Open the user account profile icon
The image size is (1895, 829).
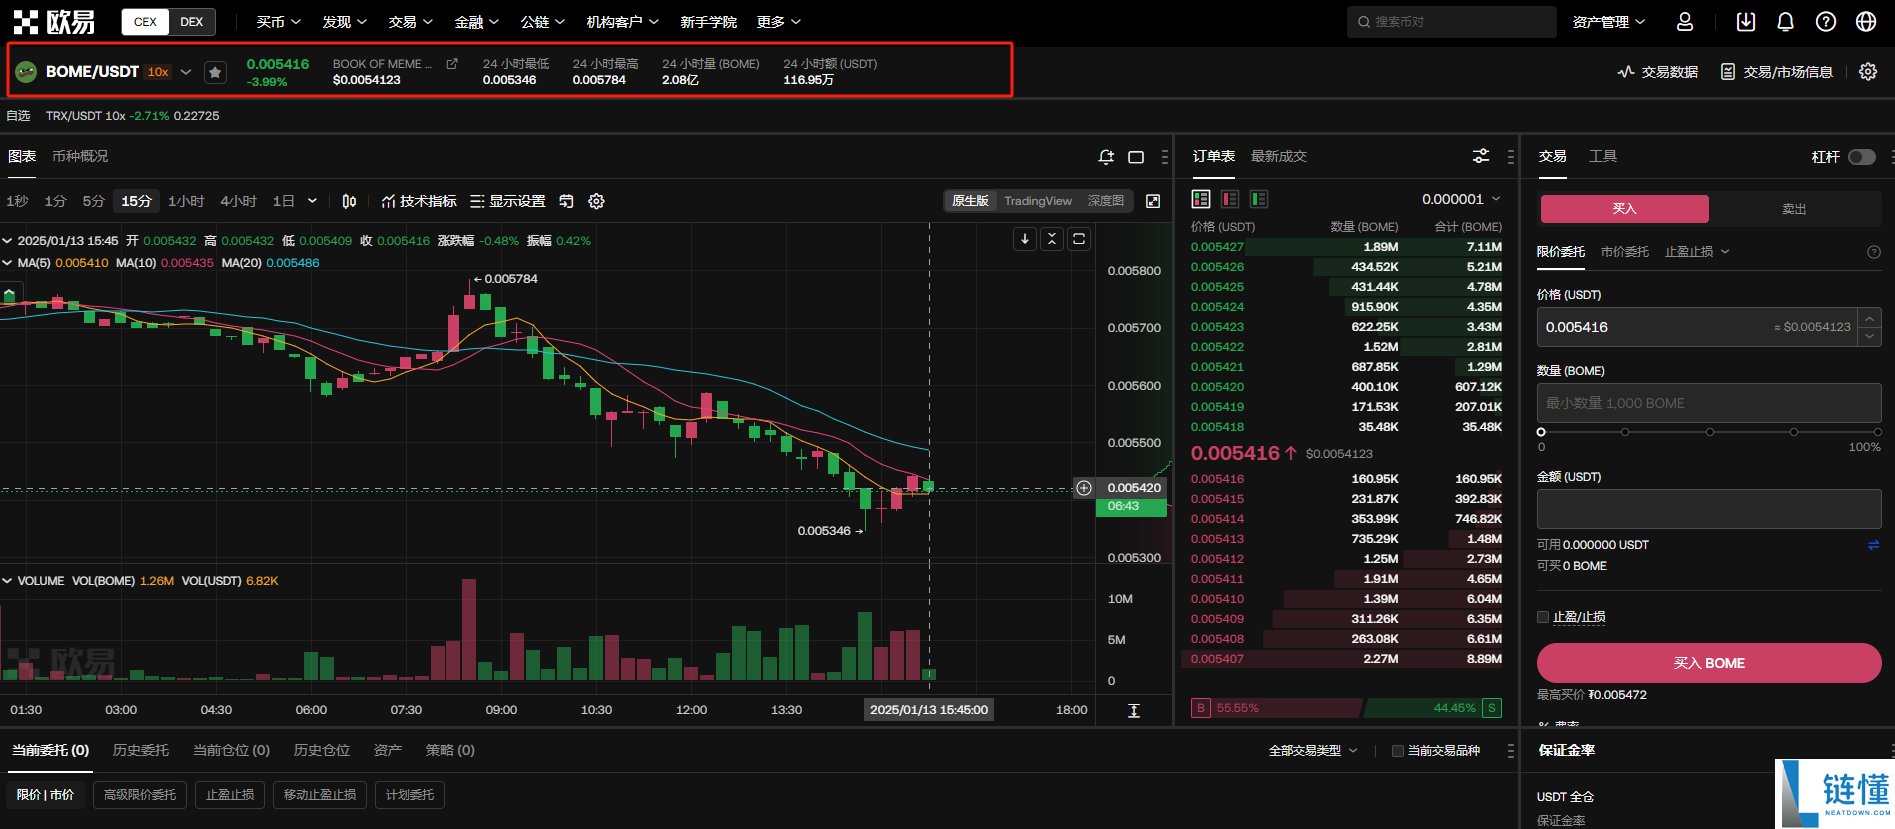tap(1685, 22)
